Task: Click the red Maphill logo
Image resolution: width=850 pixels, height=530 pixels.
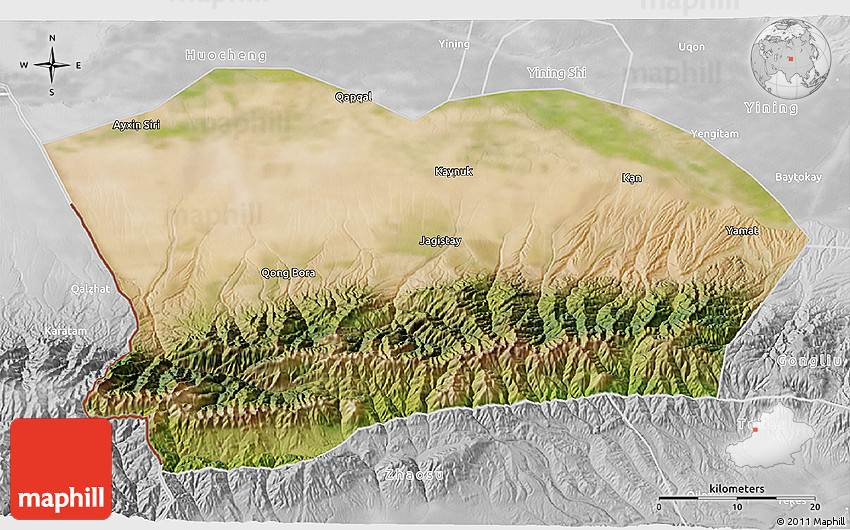Action: pos(61,468)
